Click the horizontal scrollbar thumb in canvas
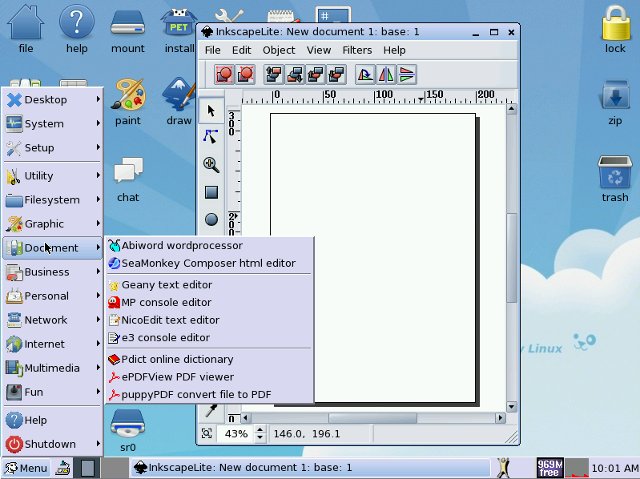 tap(373, 418)
